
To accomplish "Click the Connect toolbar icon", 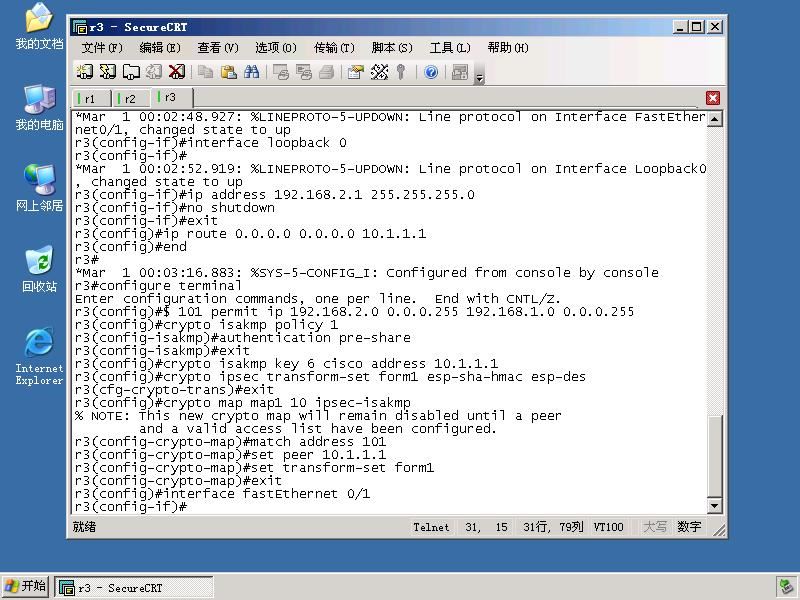I will pos(84,72).
